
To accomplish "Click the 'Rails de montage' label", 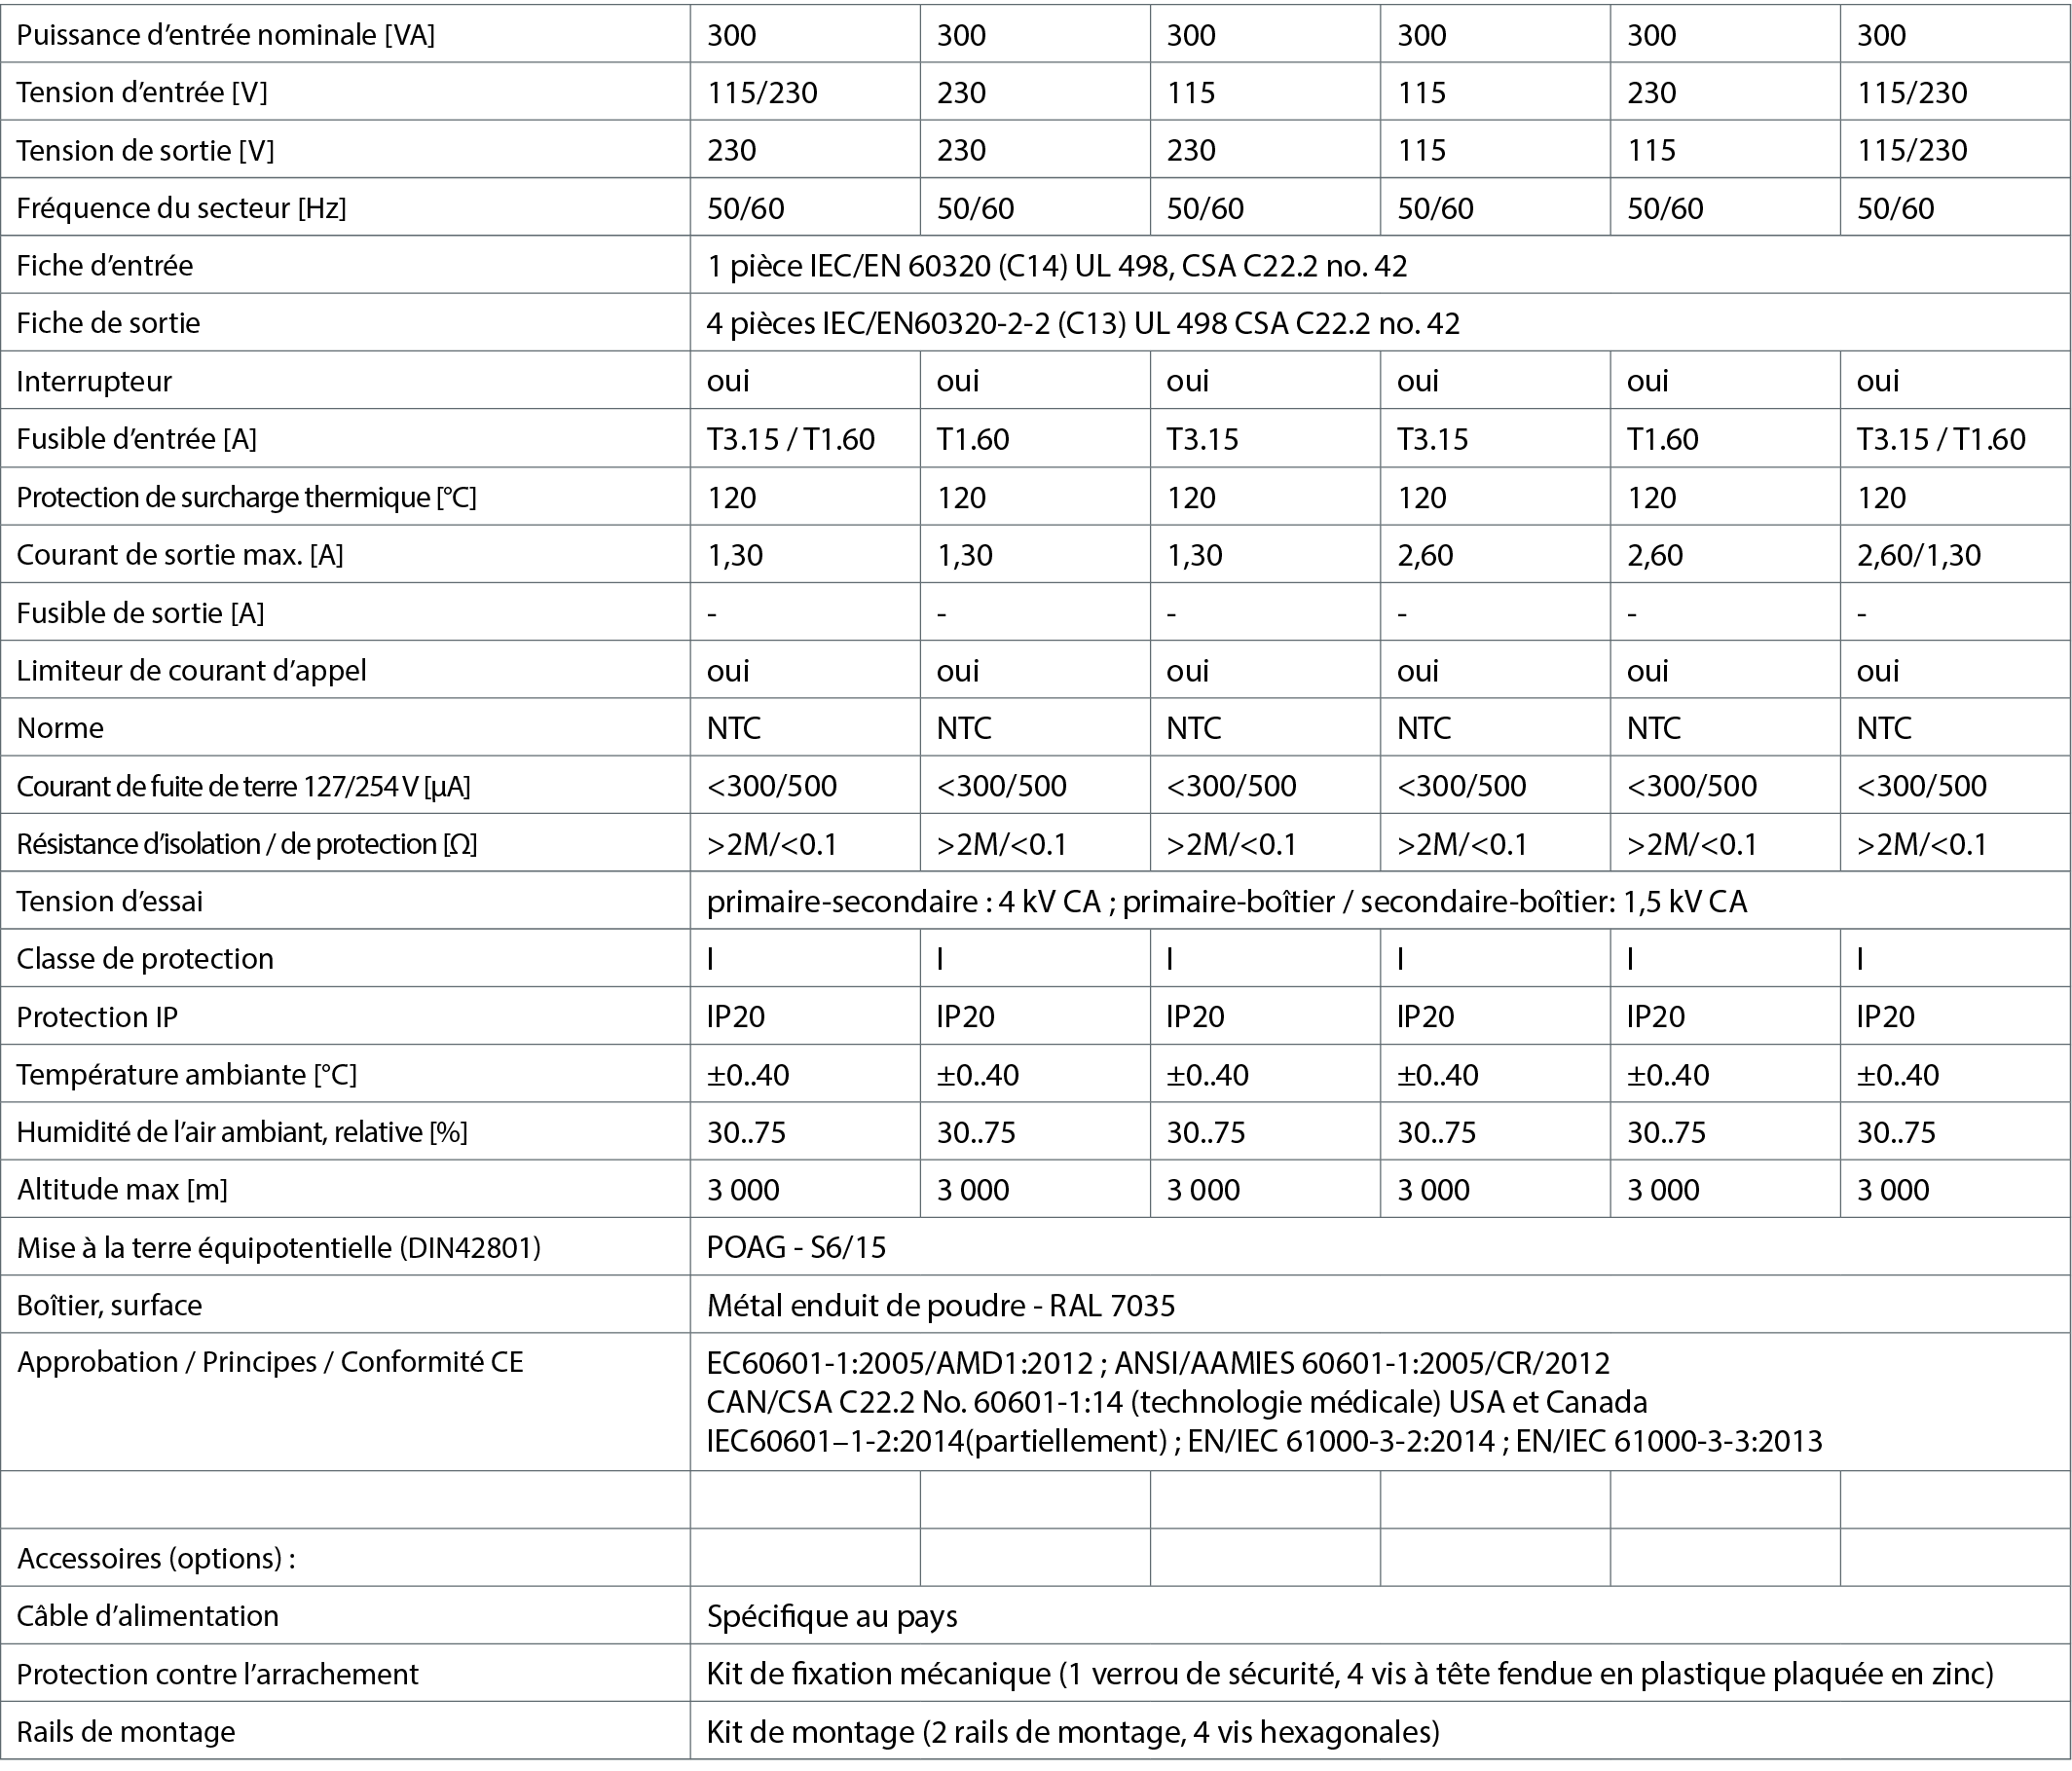I will 126,1732.
